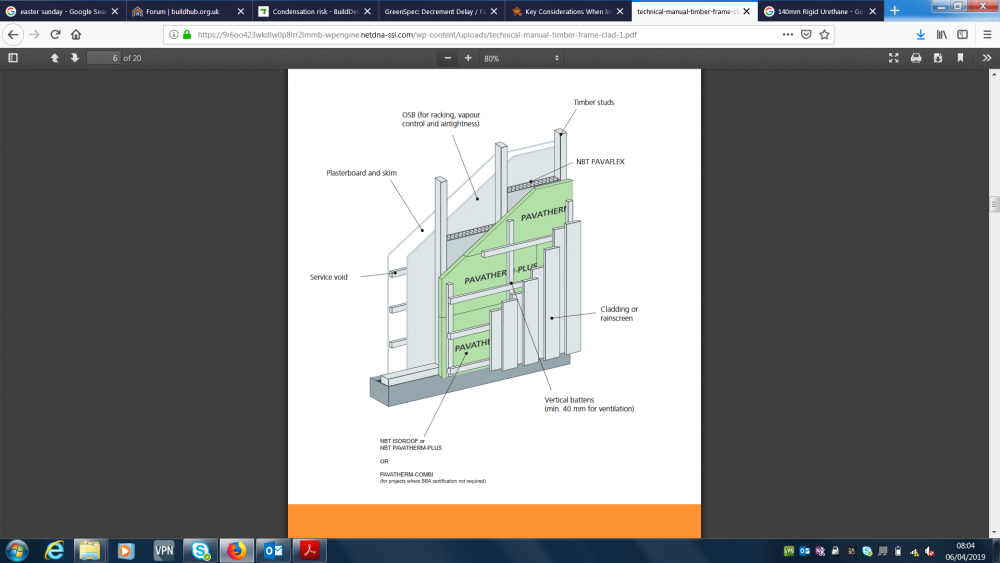Close the GreenSpec Decrement Delay tab
The image size is (1000, 563).
click(494, 11)
